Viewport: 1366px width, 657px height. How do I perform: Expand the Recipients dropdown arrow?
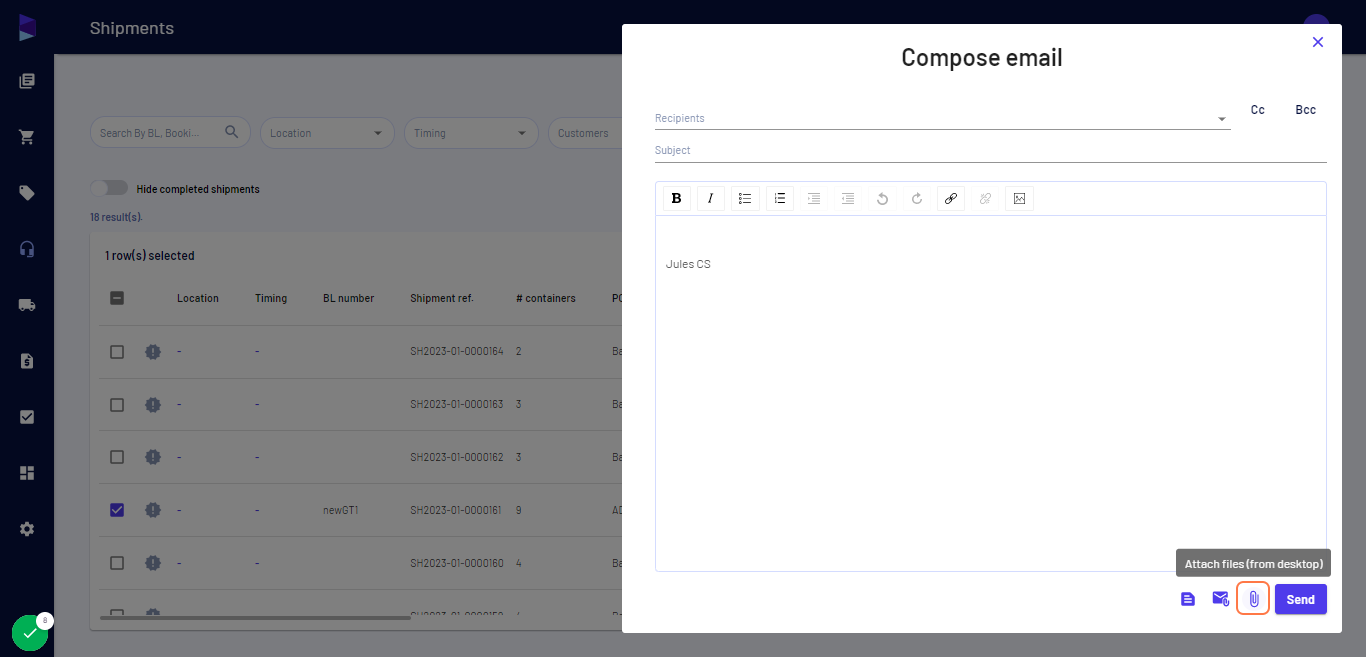(1221, 119)
